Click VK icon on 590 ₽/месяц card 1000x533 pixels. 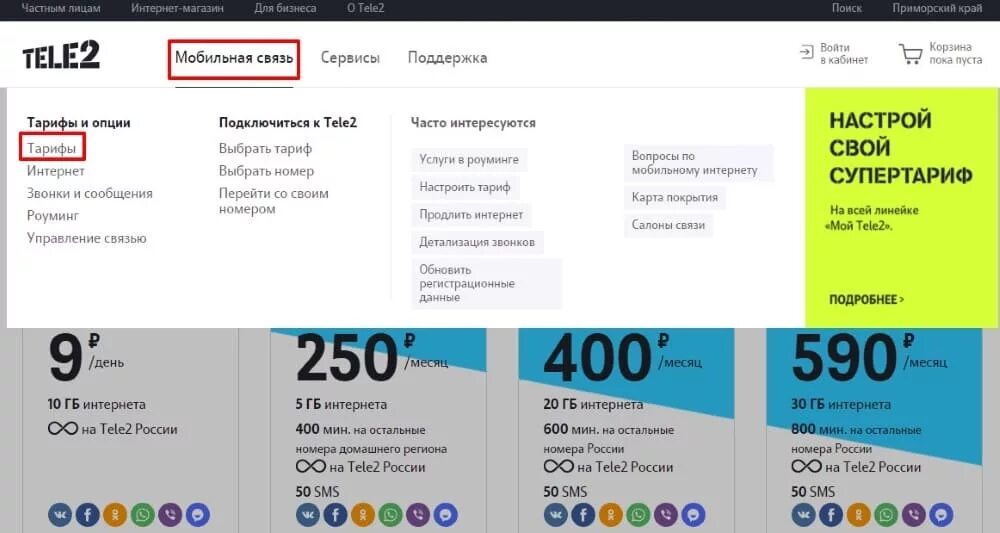804,515
